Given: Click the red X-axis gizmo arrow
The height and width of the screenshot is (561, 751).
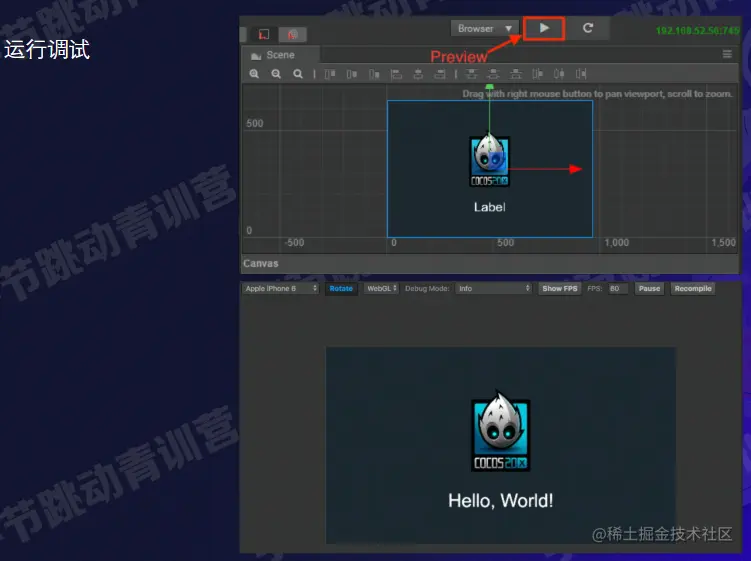Looking at the screenshot, I should coord(576,169).
